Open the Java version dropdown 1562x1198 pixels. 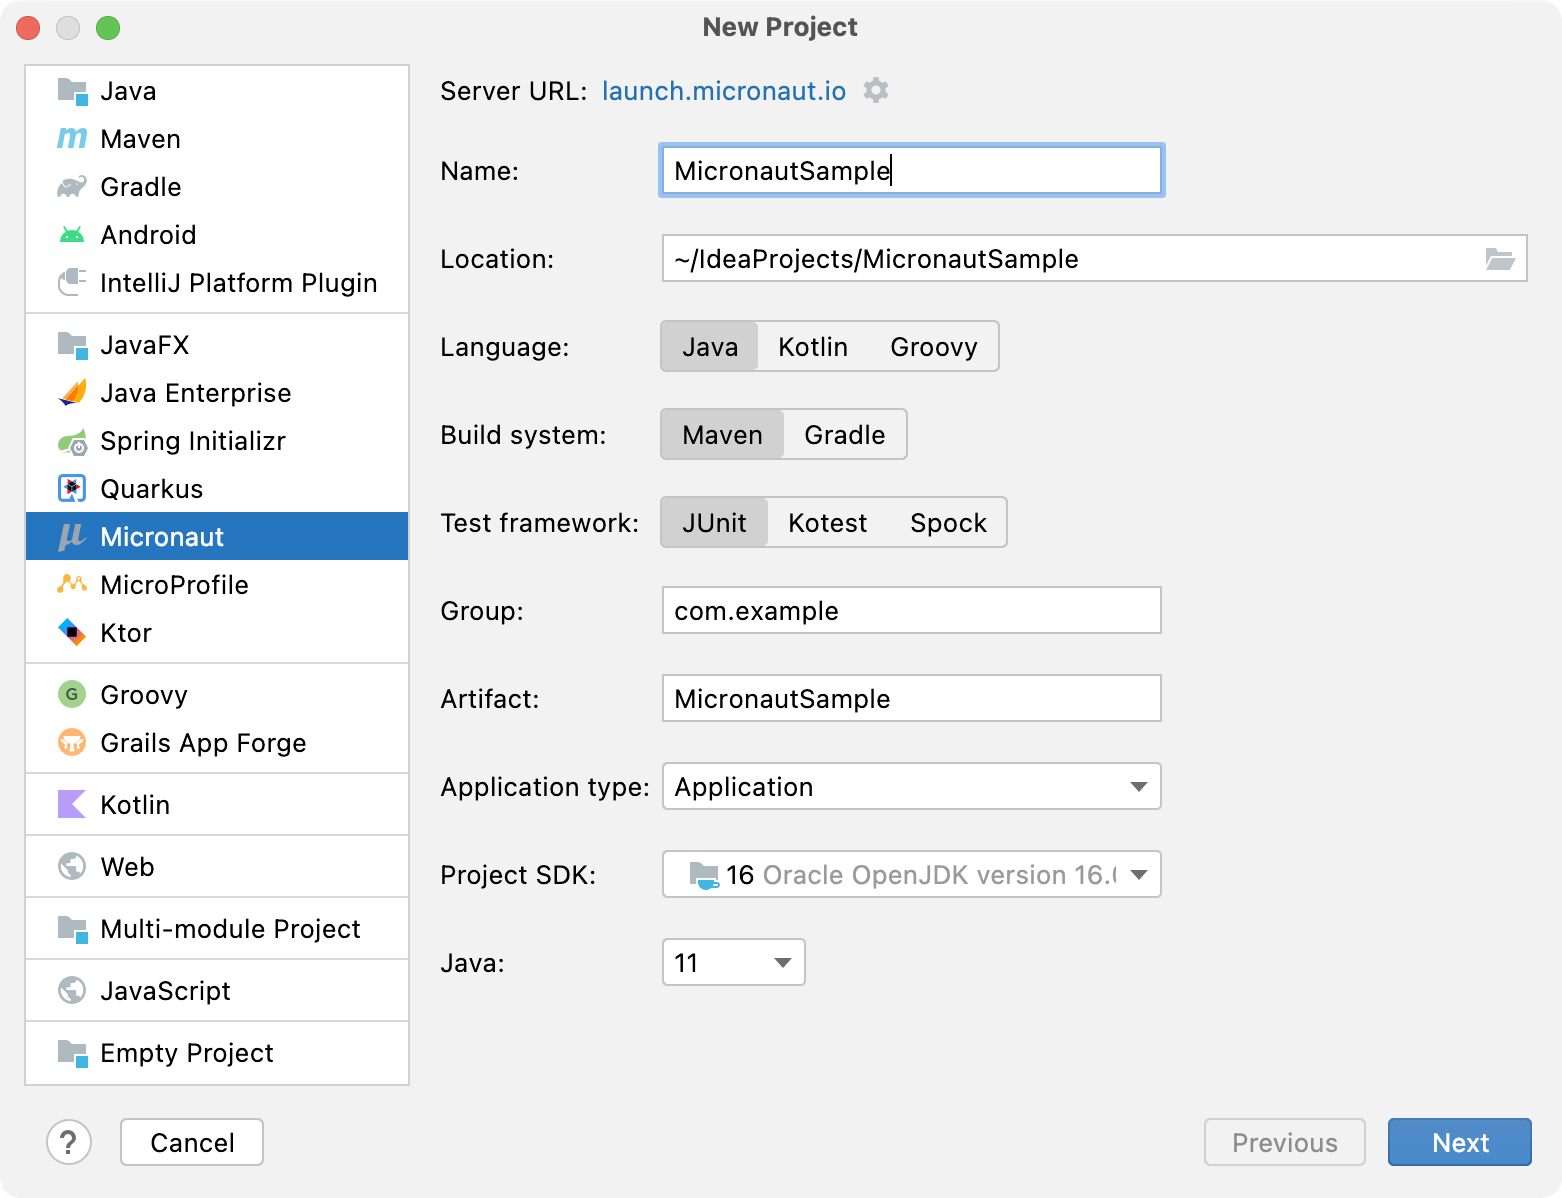click(x=733, y=963)
